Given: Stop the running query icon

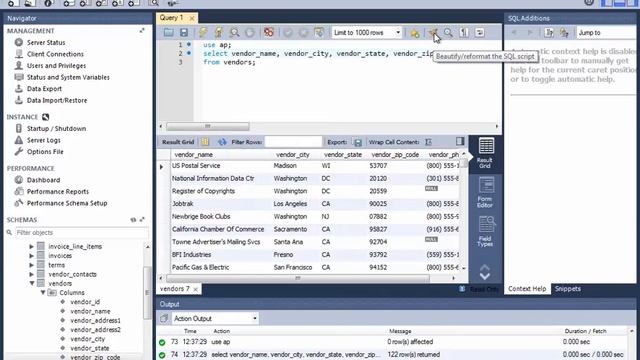Looking at the screenshot, I should (x=250, y=32).
